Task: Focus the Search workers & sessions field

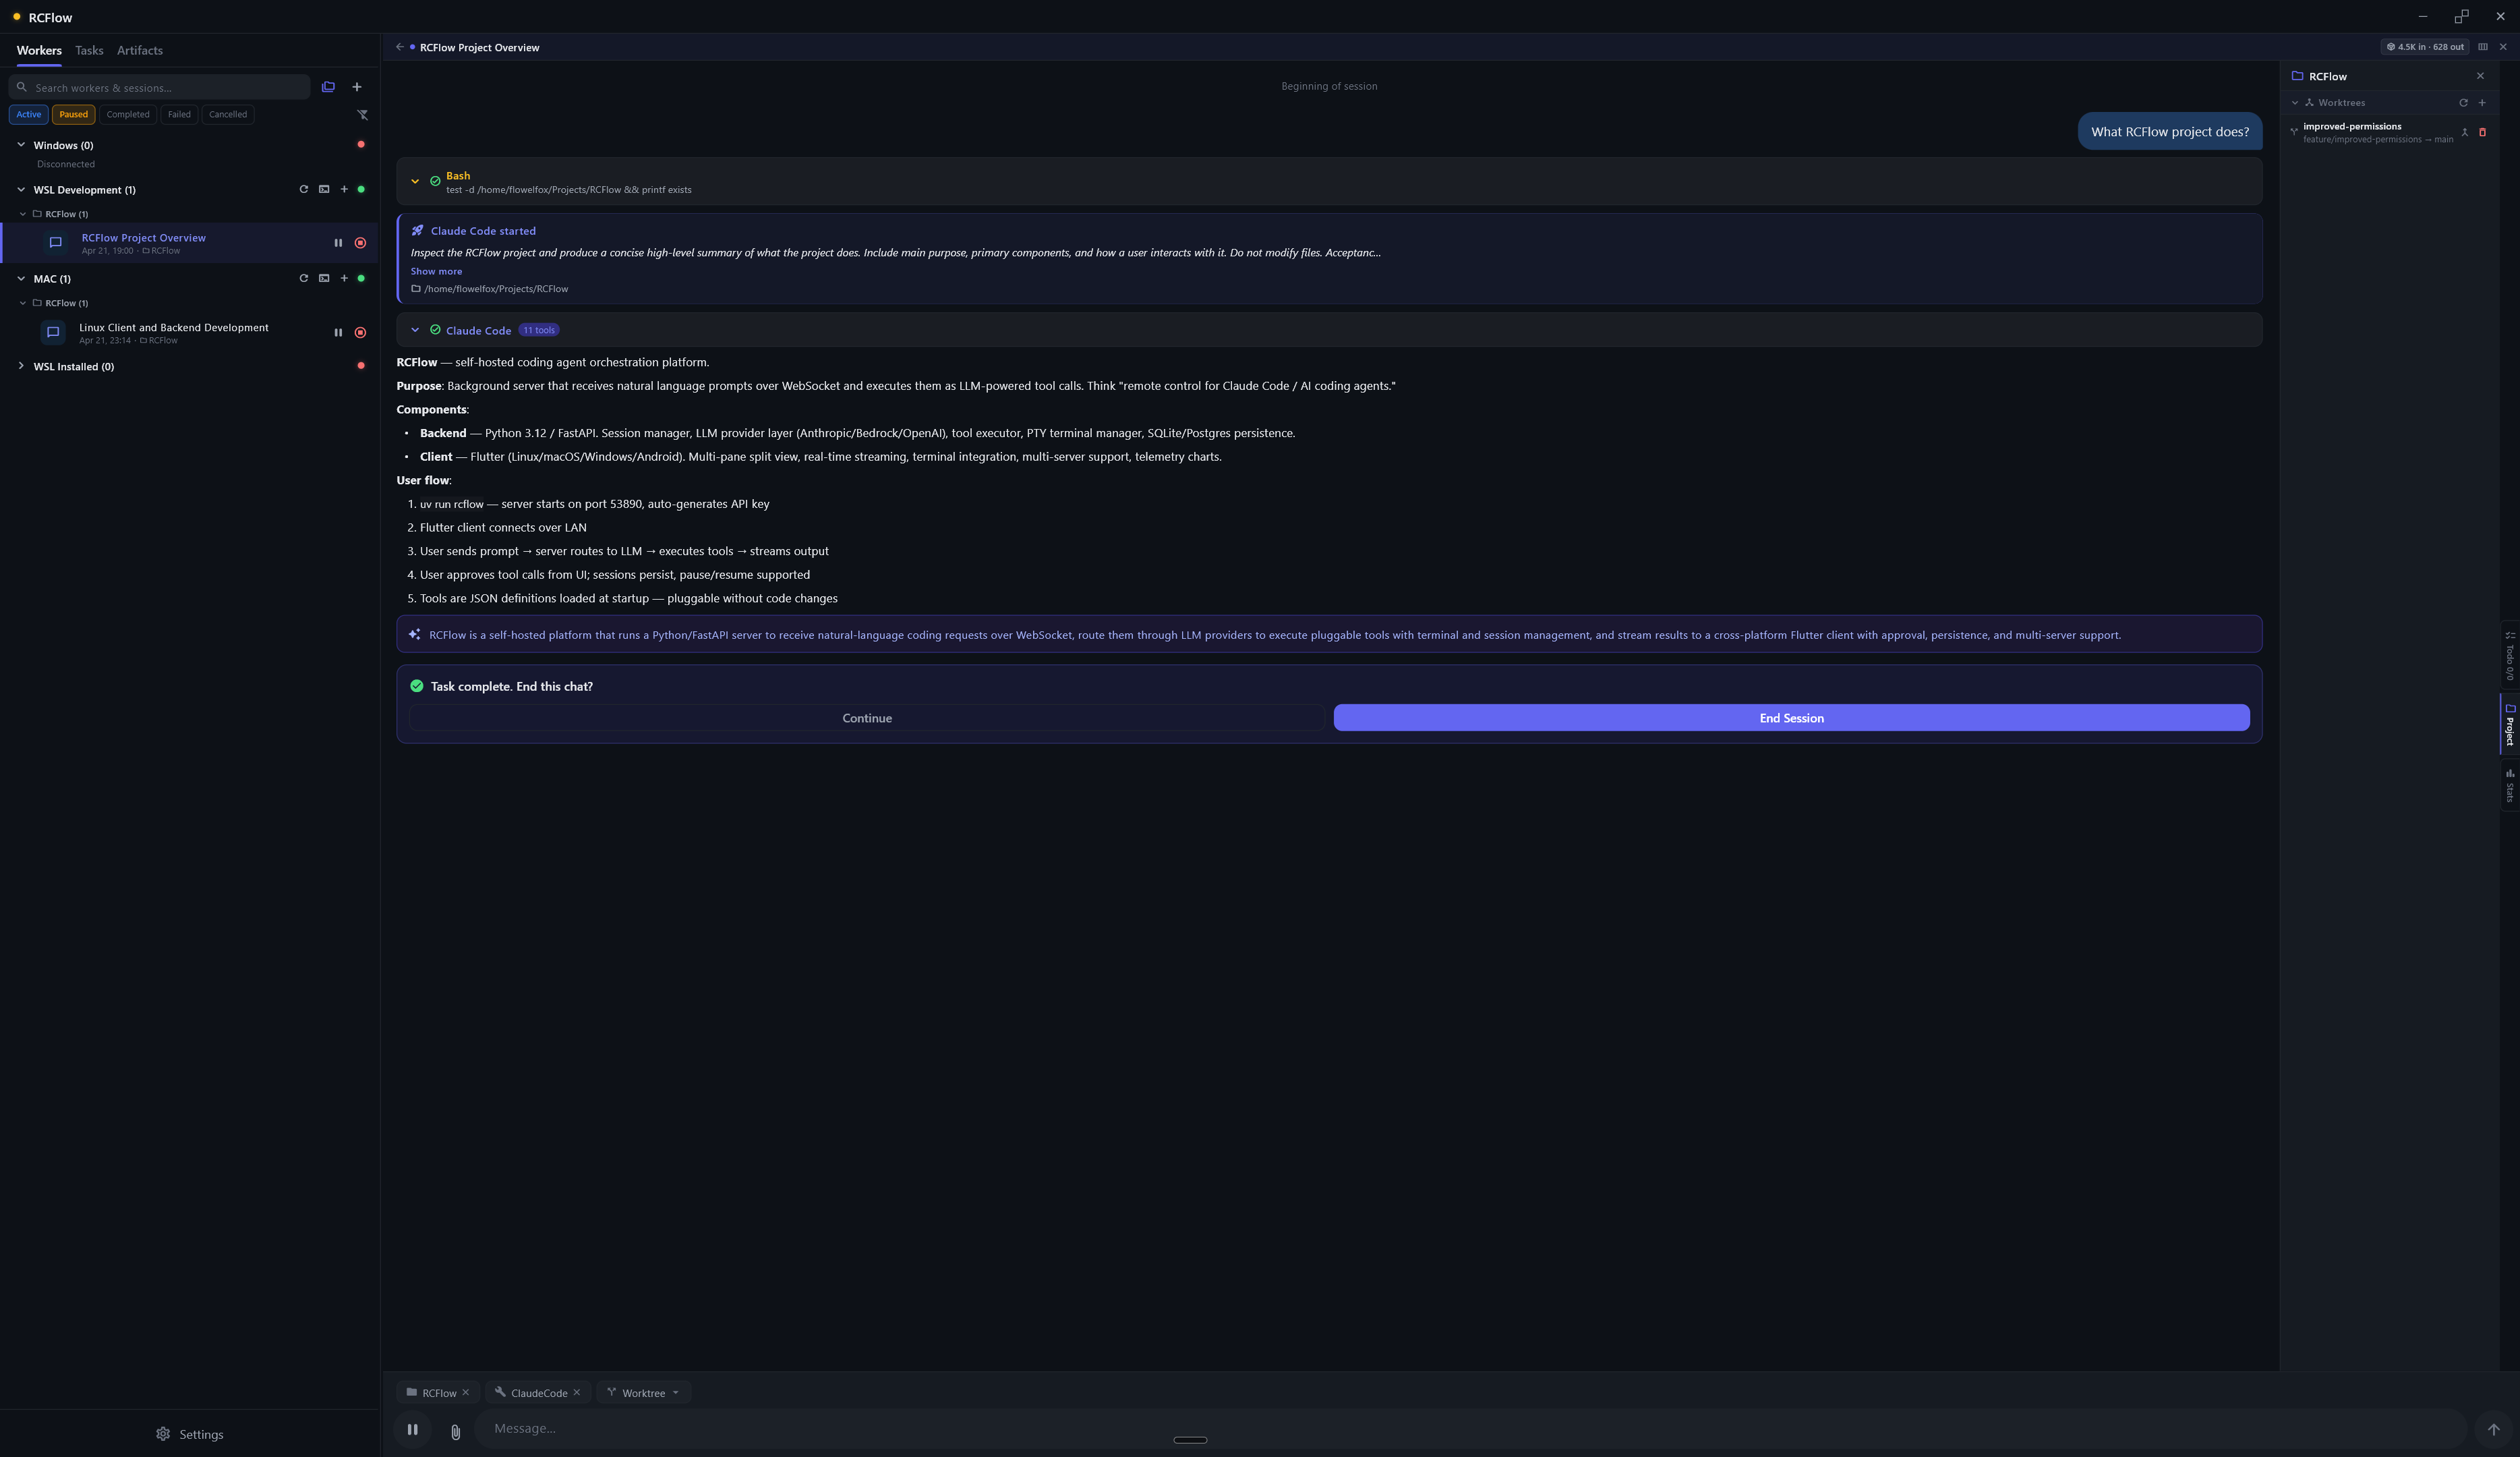Action: (160, 87)
